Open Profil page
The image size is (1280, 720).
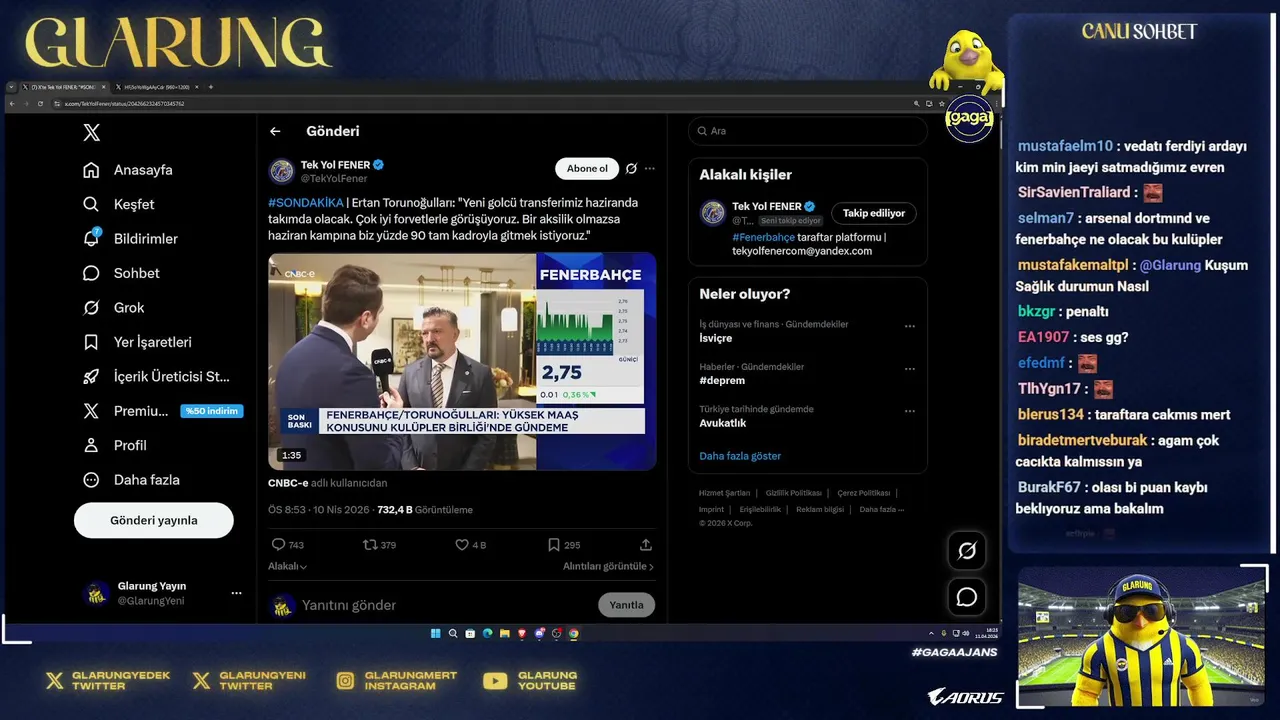point(115,445)
